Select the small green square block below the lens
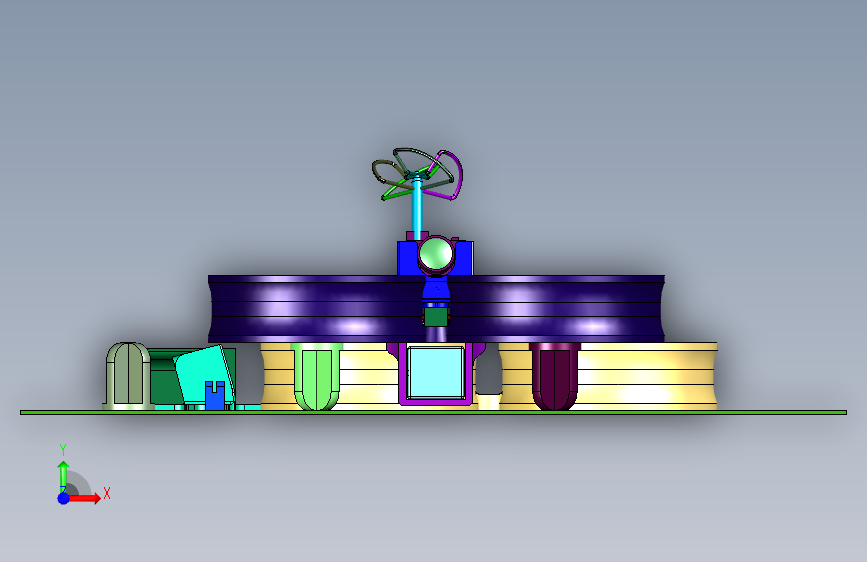 coord(436,316)
